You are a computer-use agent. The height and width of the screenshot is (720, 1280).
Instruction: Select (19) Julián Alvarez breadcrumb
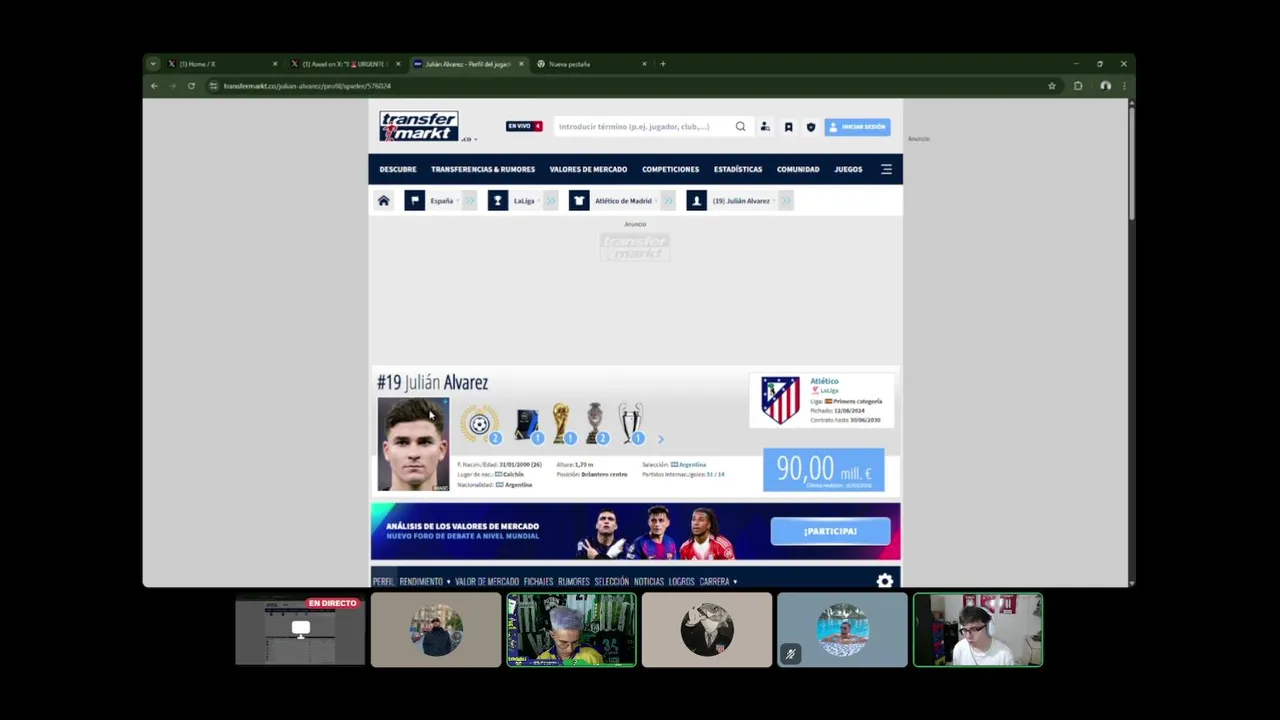741,201
